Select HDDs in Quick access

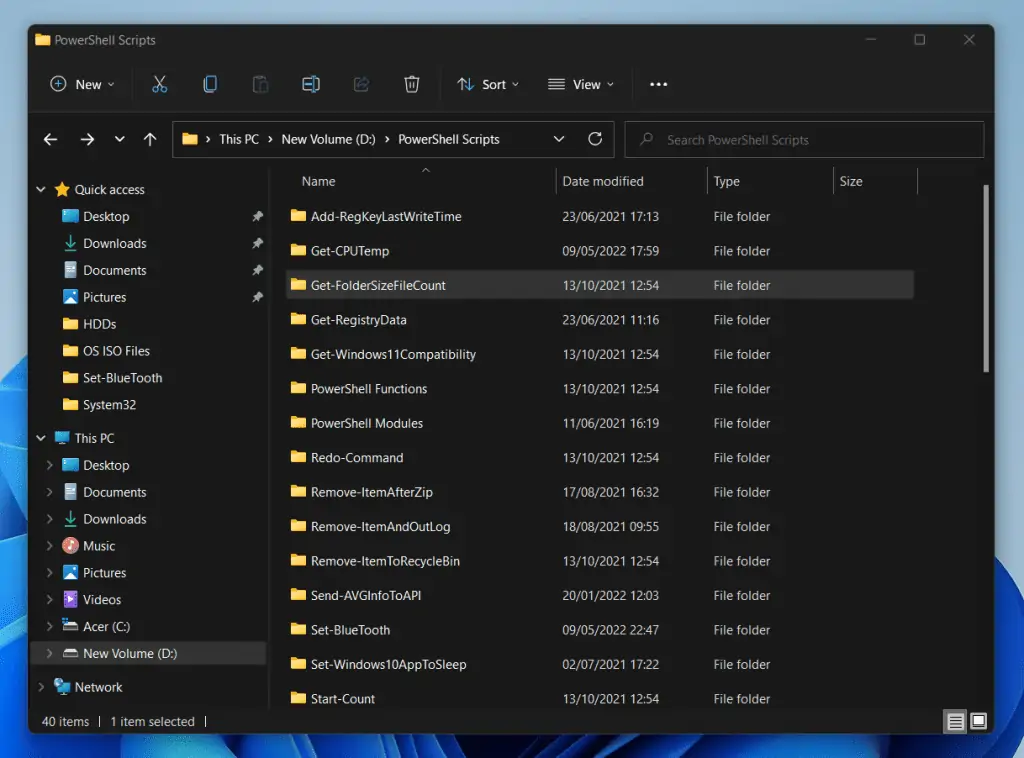pyautogui.click(x=99, y=324)
